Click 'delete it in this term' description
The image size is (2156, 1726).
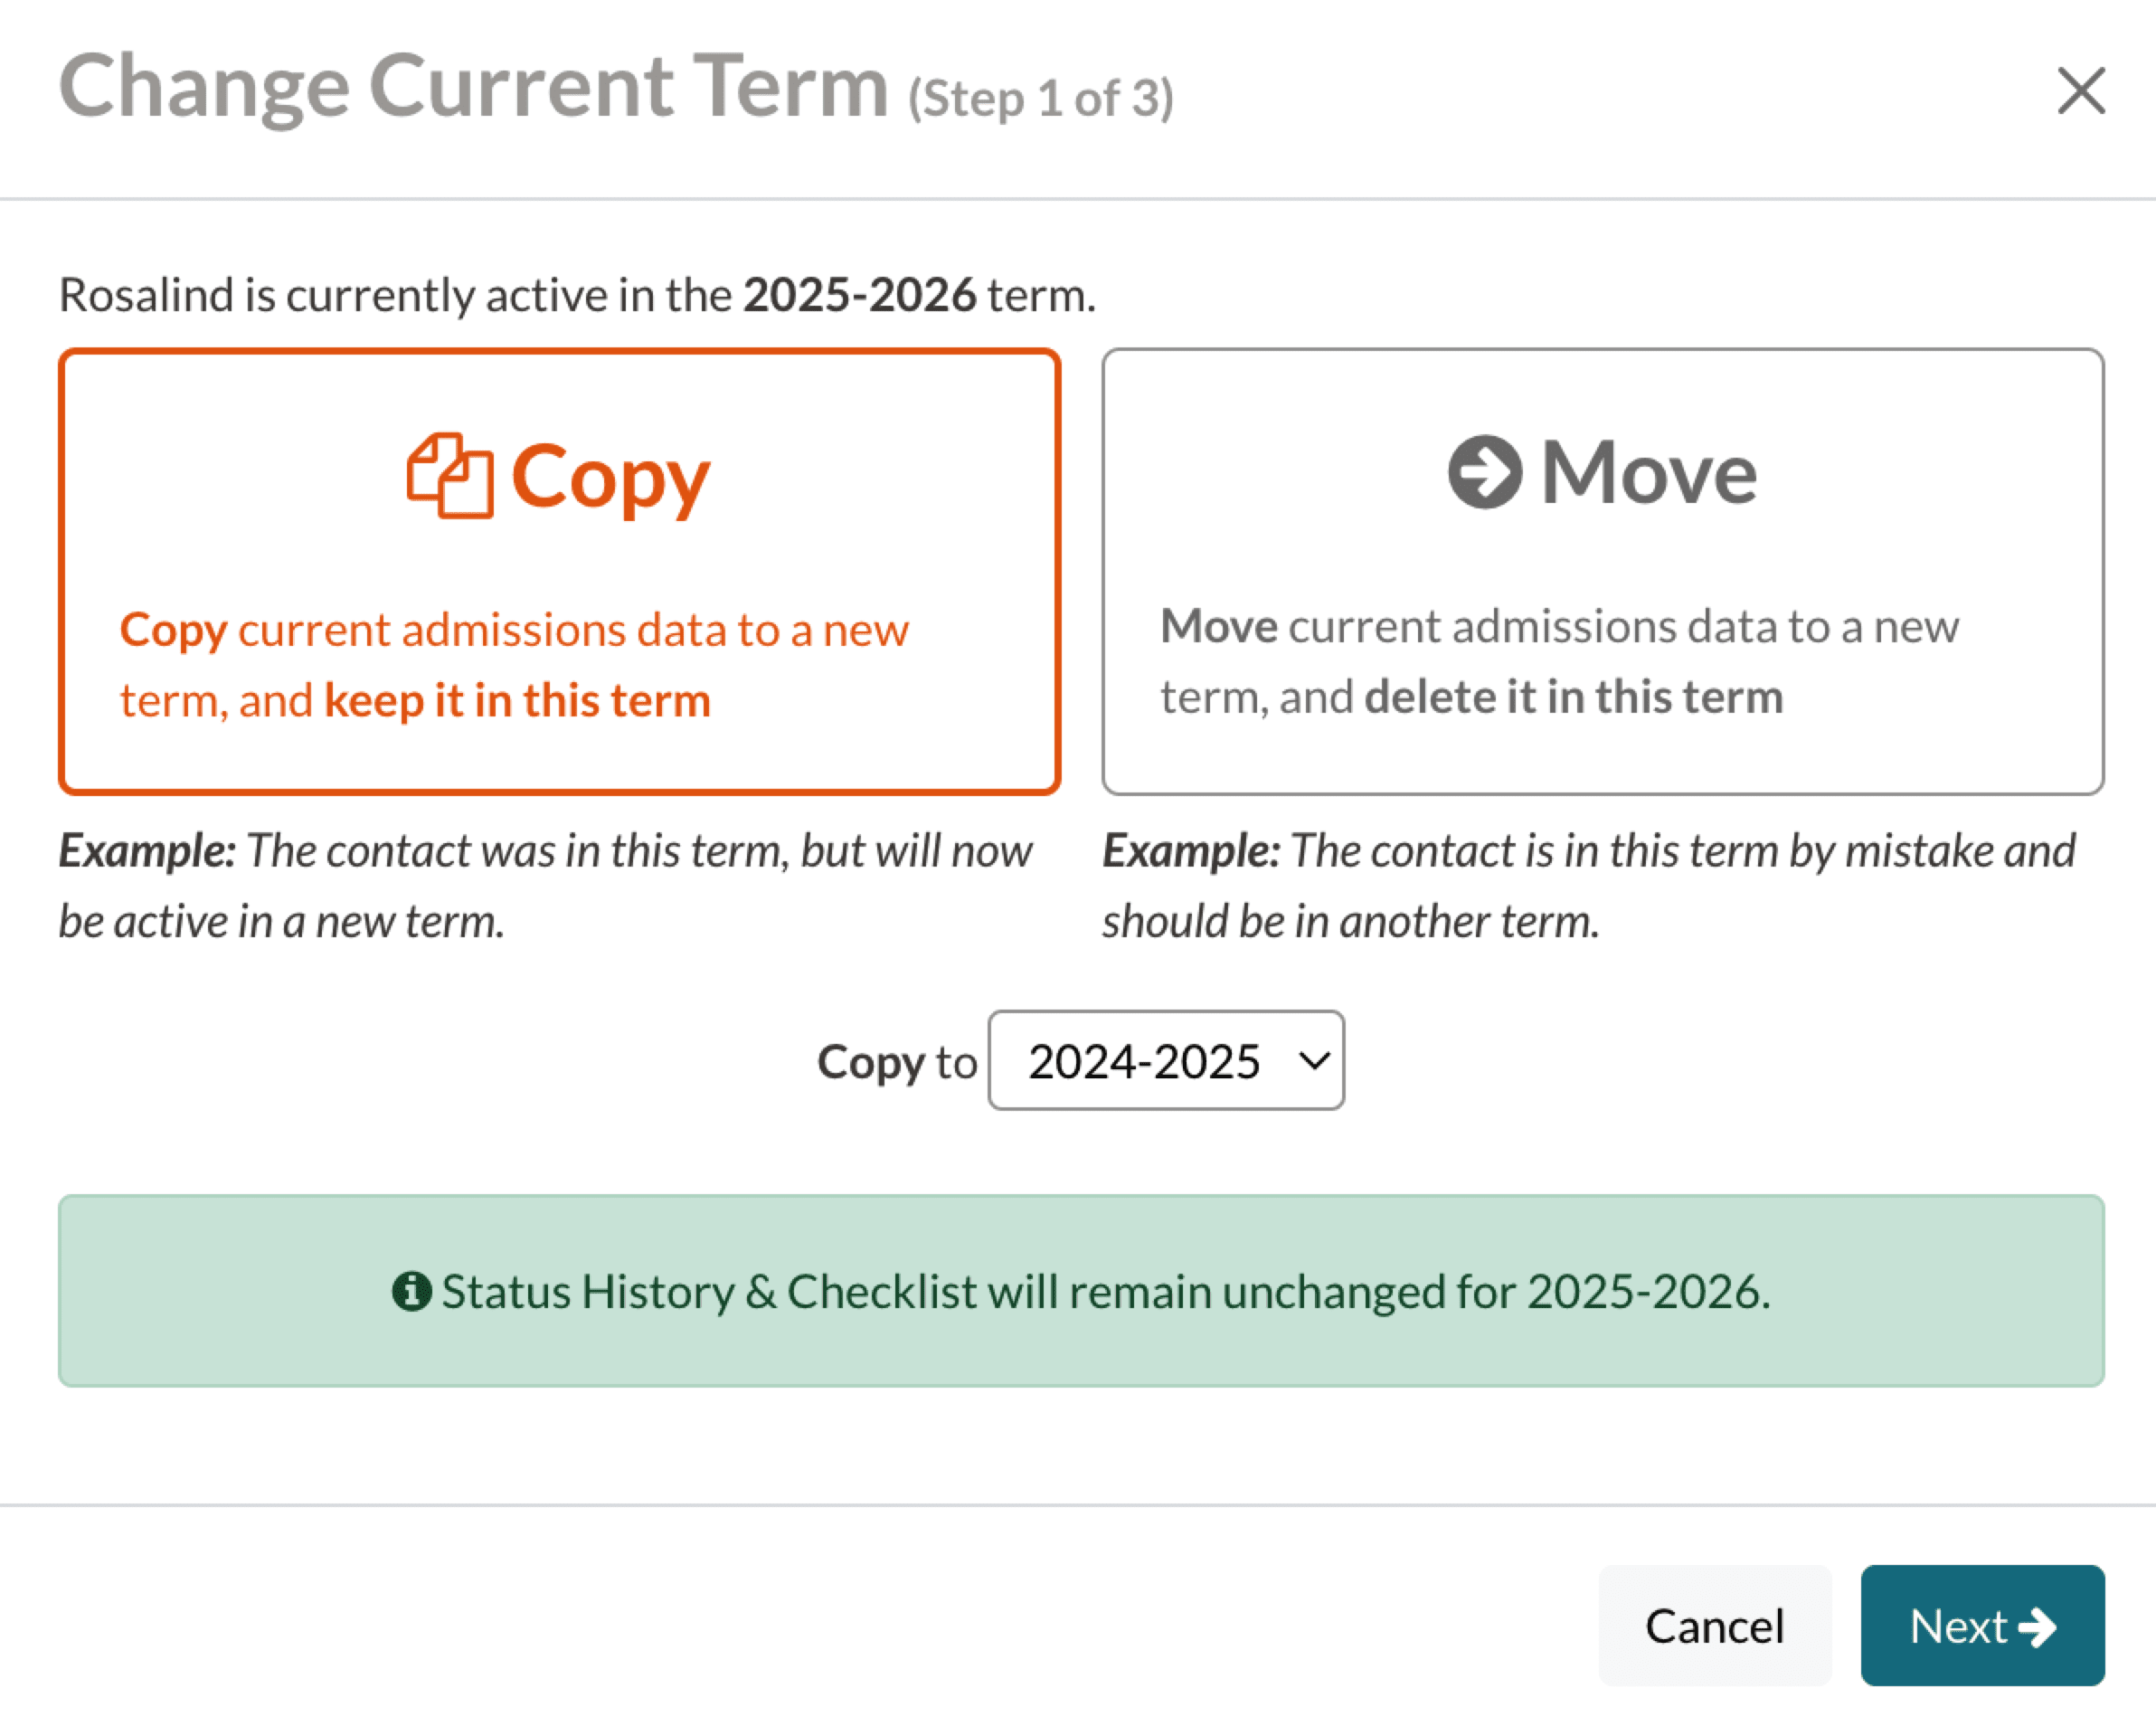tap(1573, 697)
